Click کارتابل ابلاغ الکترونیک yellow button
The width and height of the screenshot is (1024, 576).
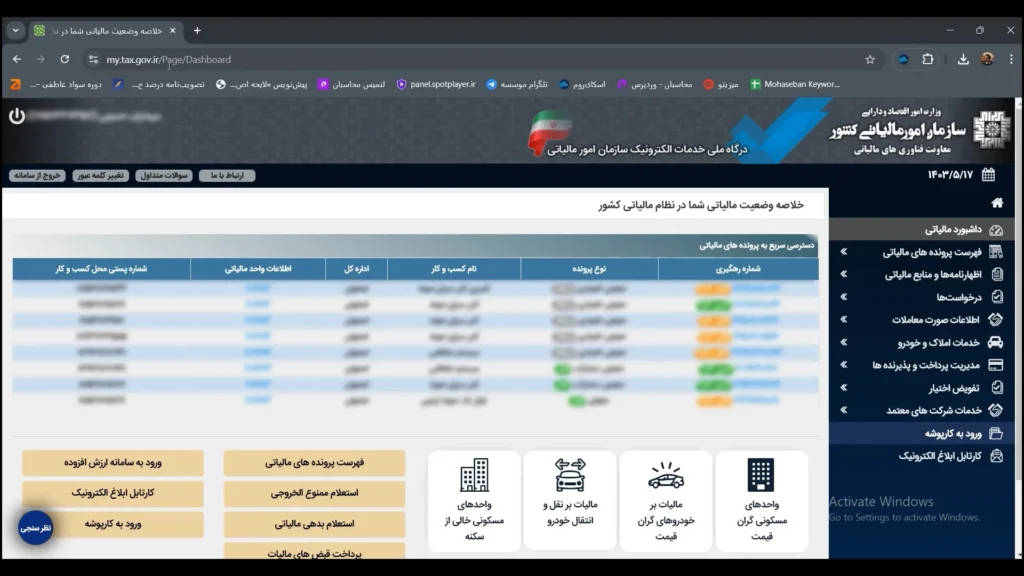point(113,493)
